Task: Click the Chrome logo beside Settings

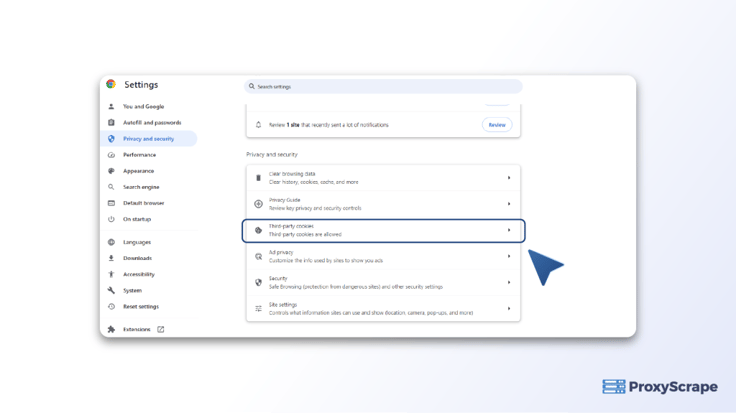Action: pos(111,85)
